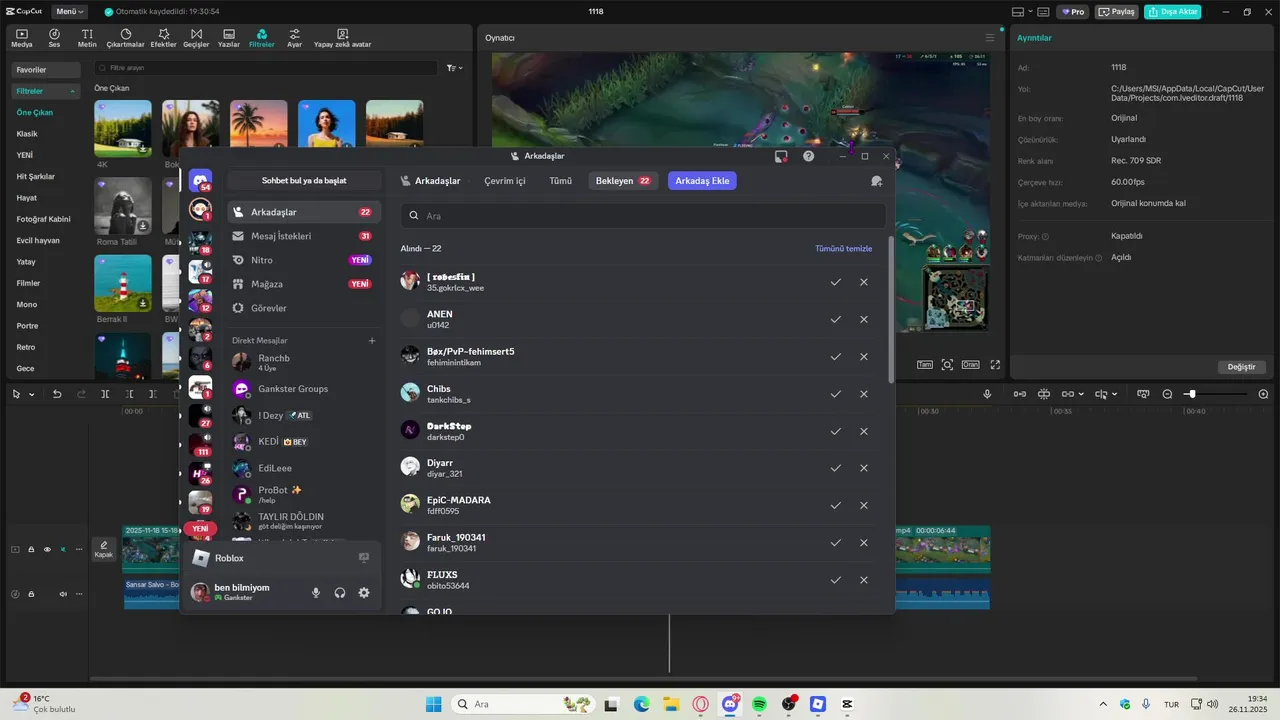Image resolution: width=1280 pixels, height=720 pixels.
Task: Open the CapCut Menü dropdown
Action: click(69, 12)
